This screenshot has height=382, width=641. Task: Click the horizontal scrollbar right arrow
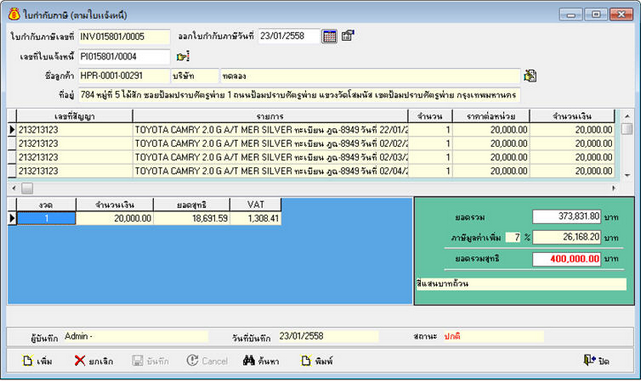pyautogui.click(x=614, y=188)
